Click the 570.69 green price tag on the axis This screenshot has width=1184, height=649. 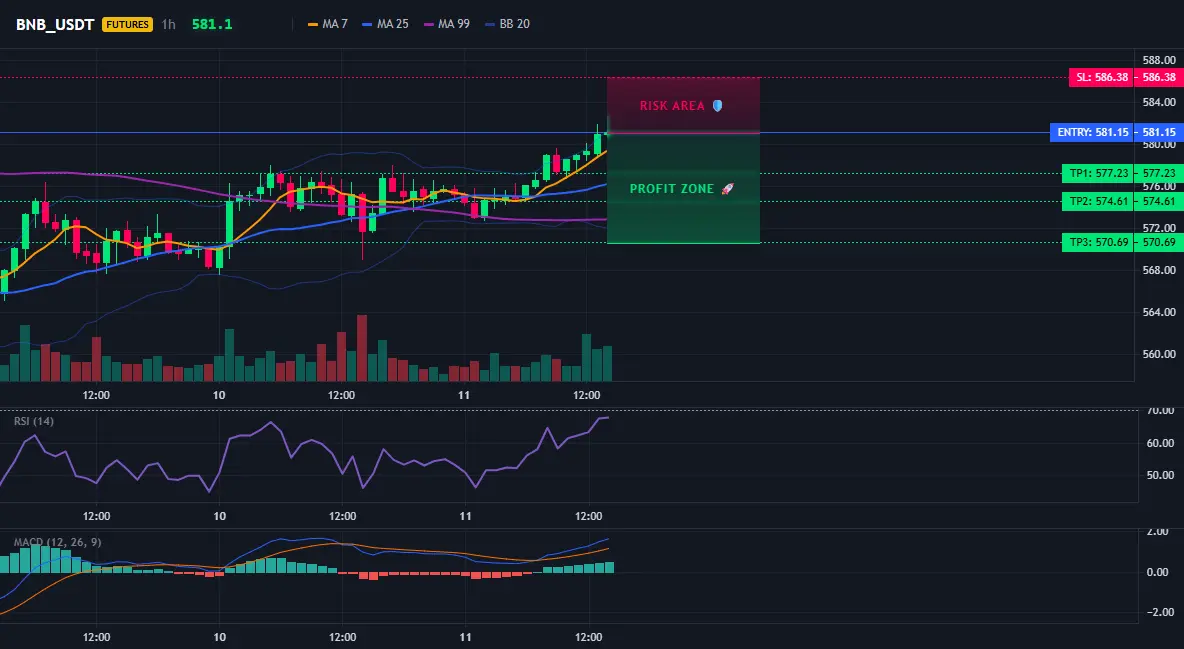click(1159, 243)
